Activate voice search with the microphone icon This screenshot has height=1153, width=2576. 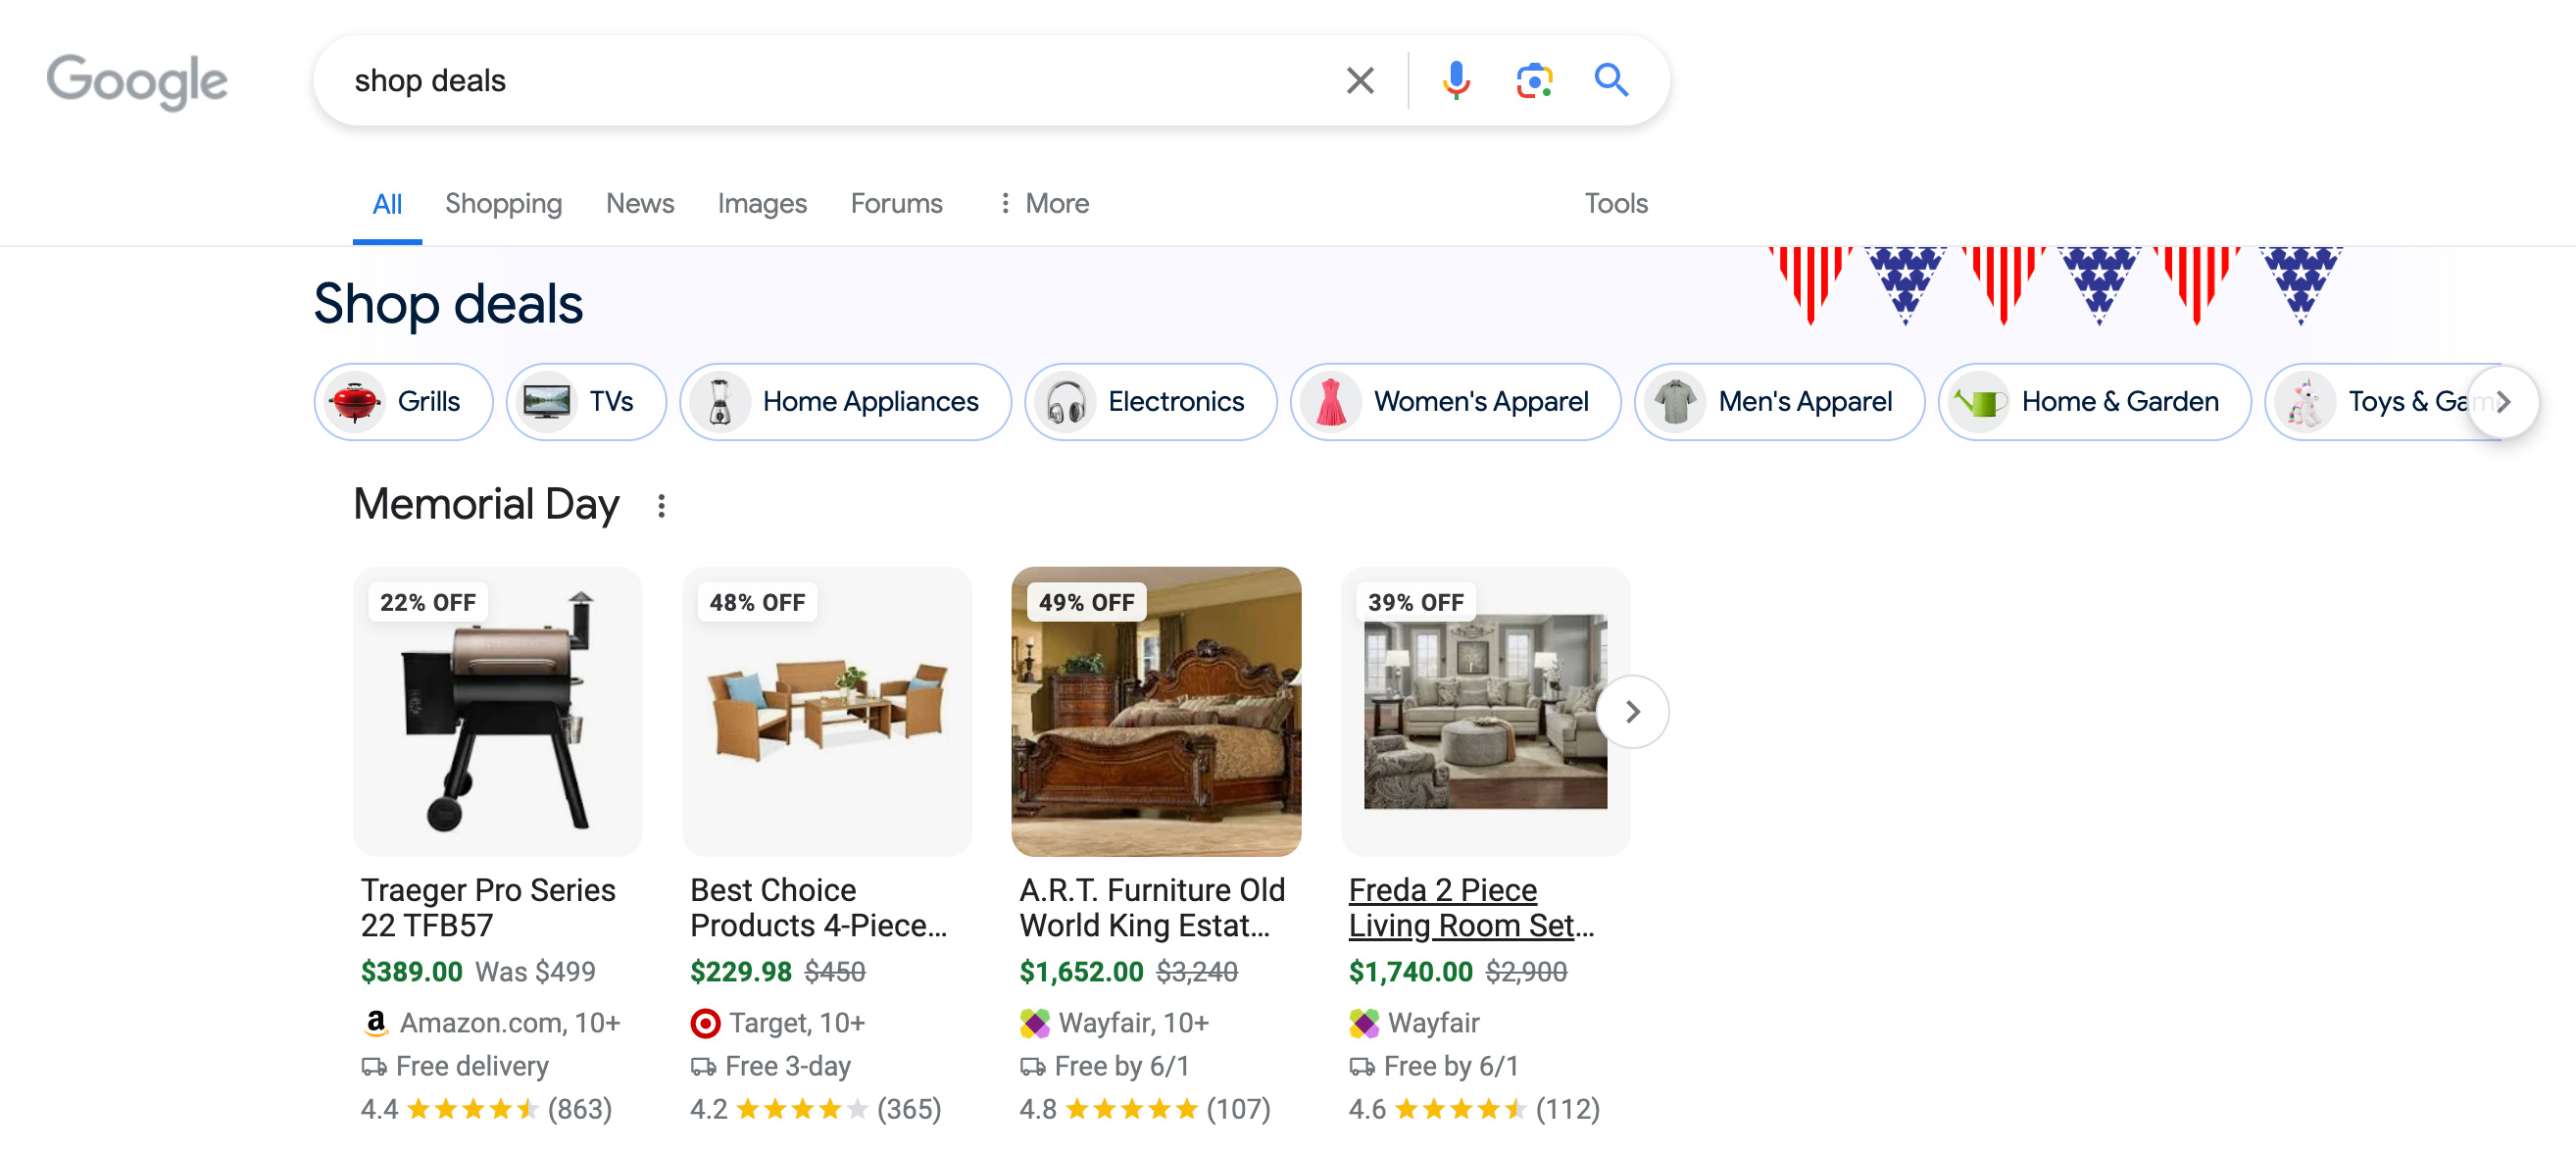coord(1456,80)
